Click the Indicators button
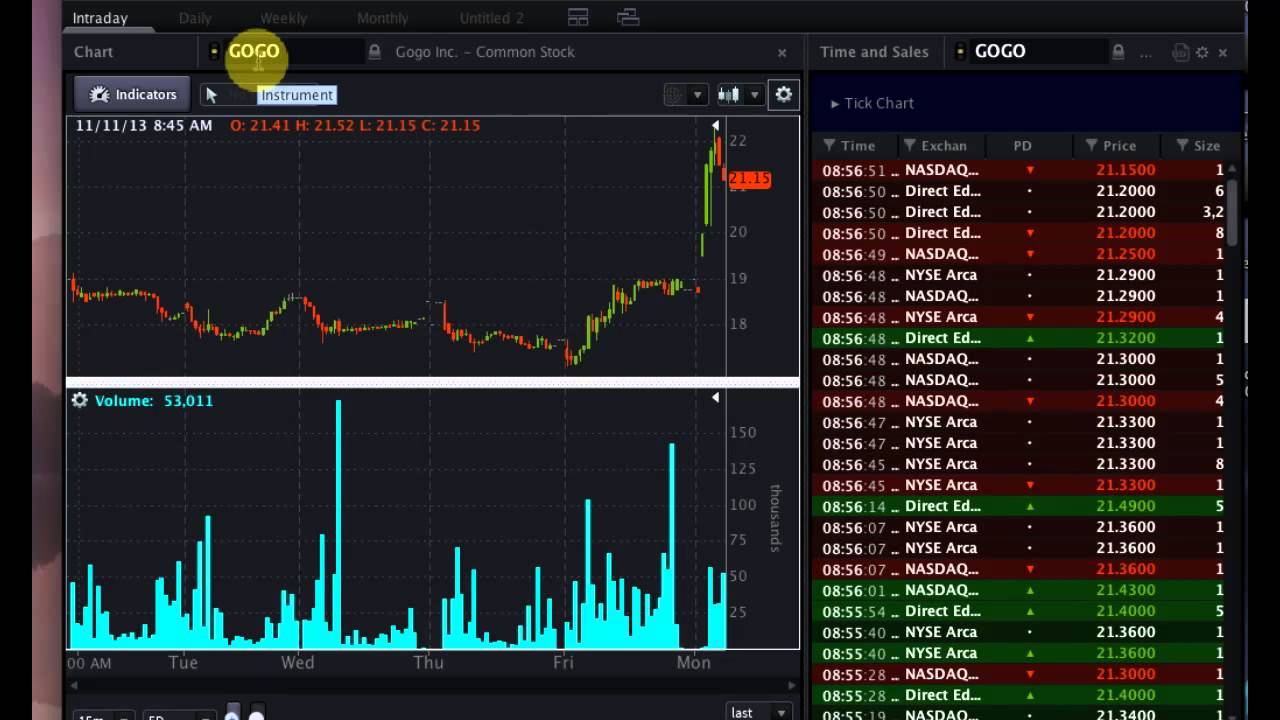 click(133, 94)
